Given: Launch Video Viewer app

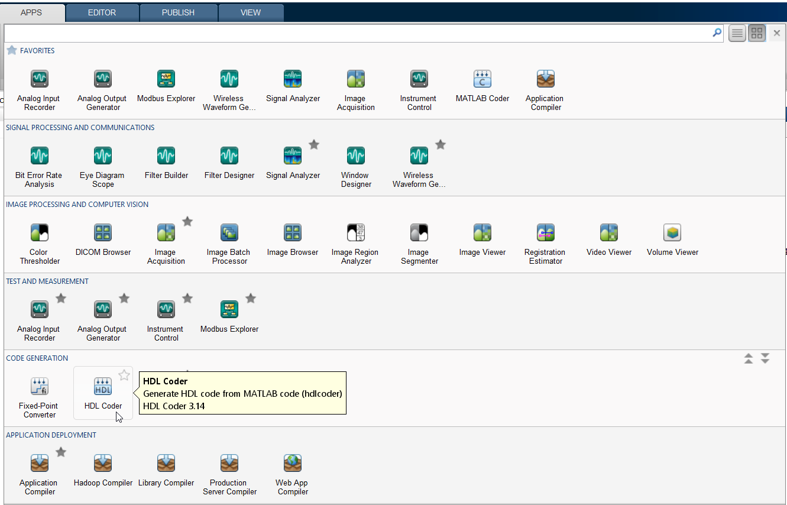Looking at the screenshot, I should 609,240.
